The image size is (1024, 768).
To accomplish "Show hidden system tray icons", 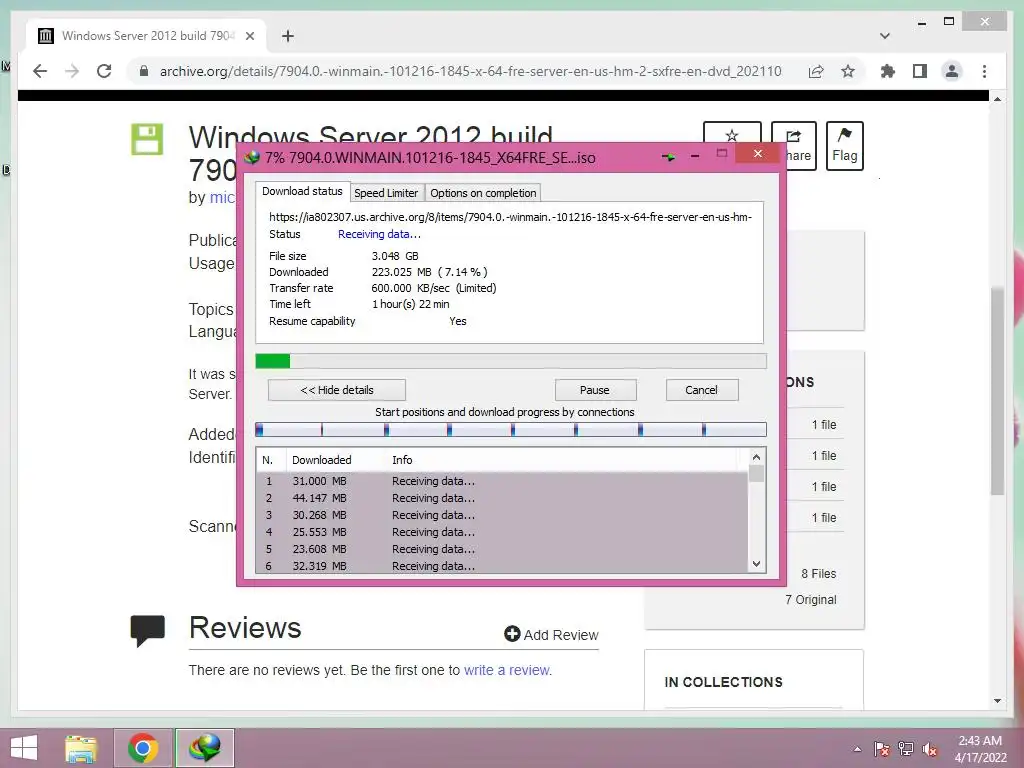I will point(857,749).
